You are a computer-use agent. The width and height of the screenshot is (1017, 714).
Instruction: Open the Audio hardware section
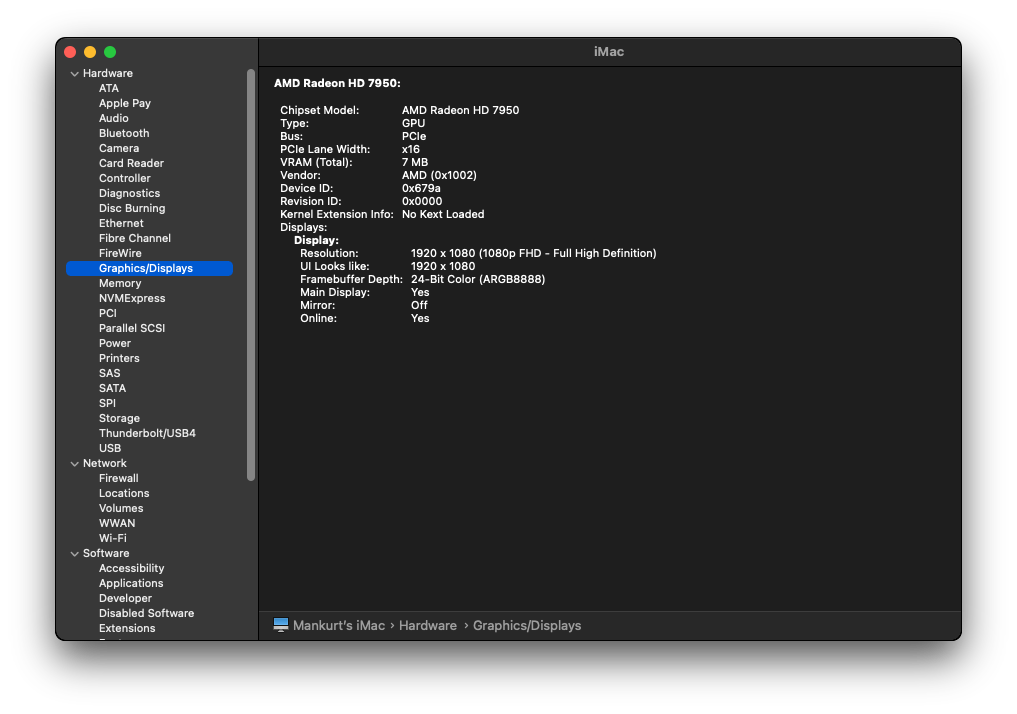113,117
